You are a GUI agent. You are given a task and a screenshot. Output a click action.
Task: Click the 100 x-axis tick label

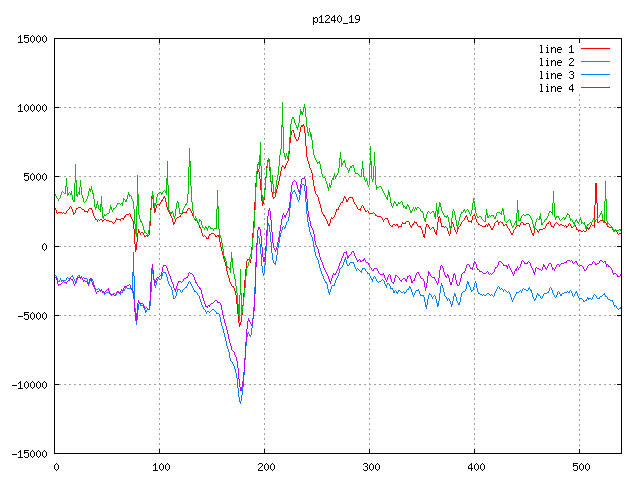pos(160,467)
